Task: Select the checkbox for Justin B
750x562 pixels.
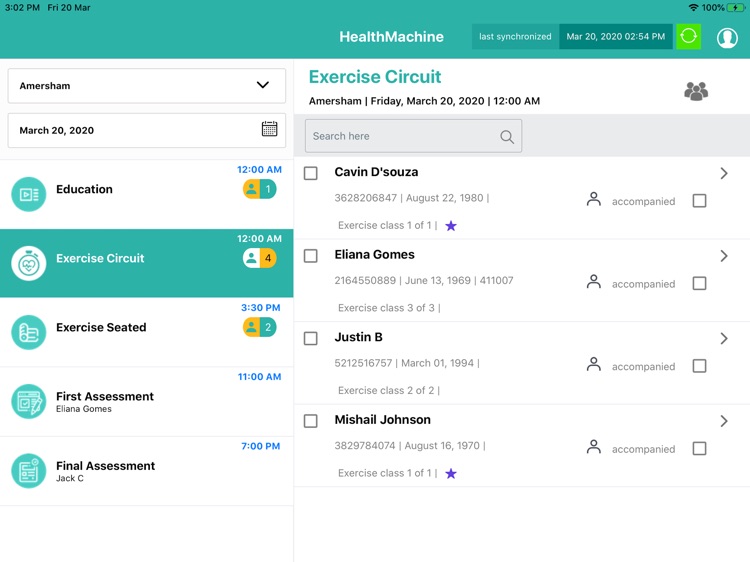Action: (x=310, y=339)
